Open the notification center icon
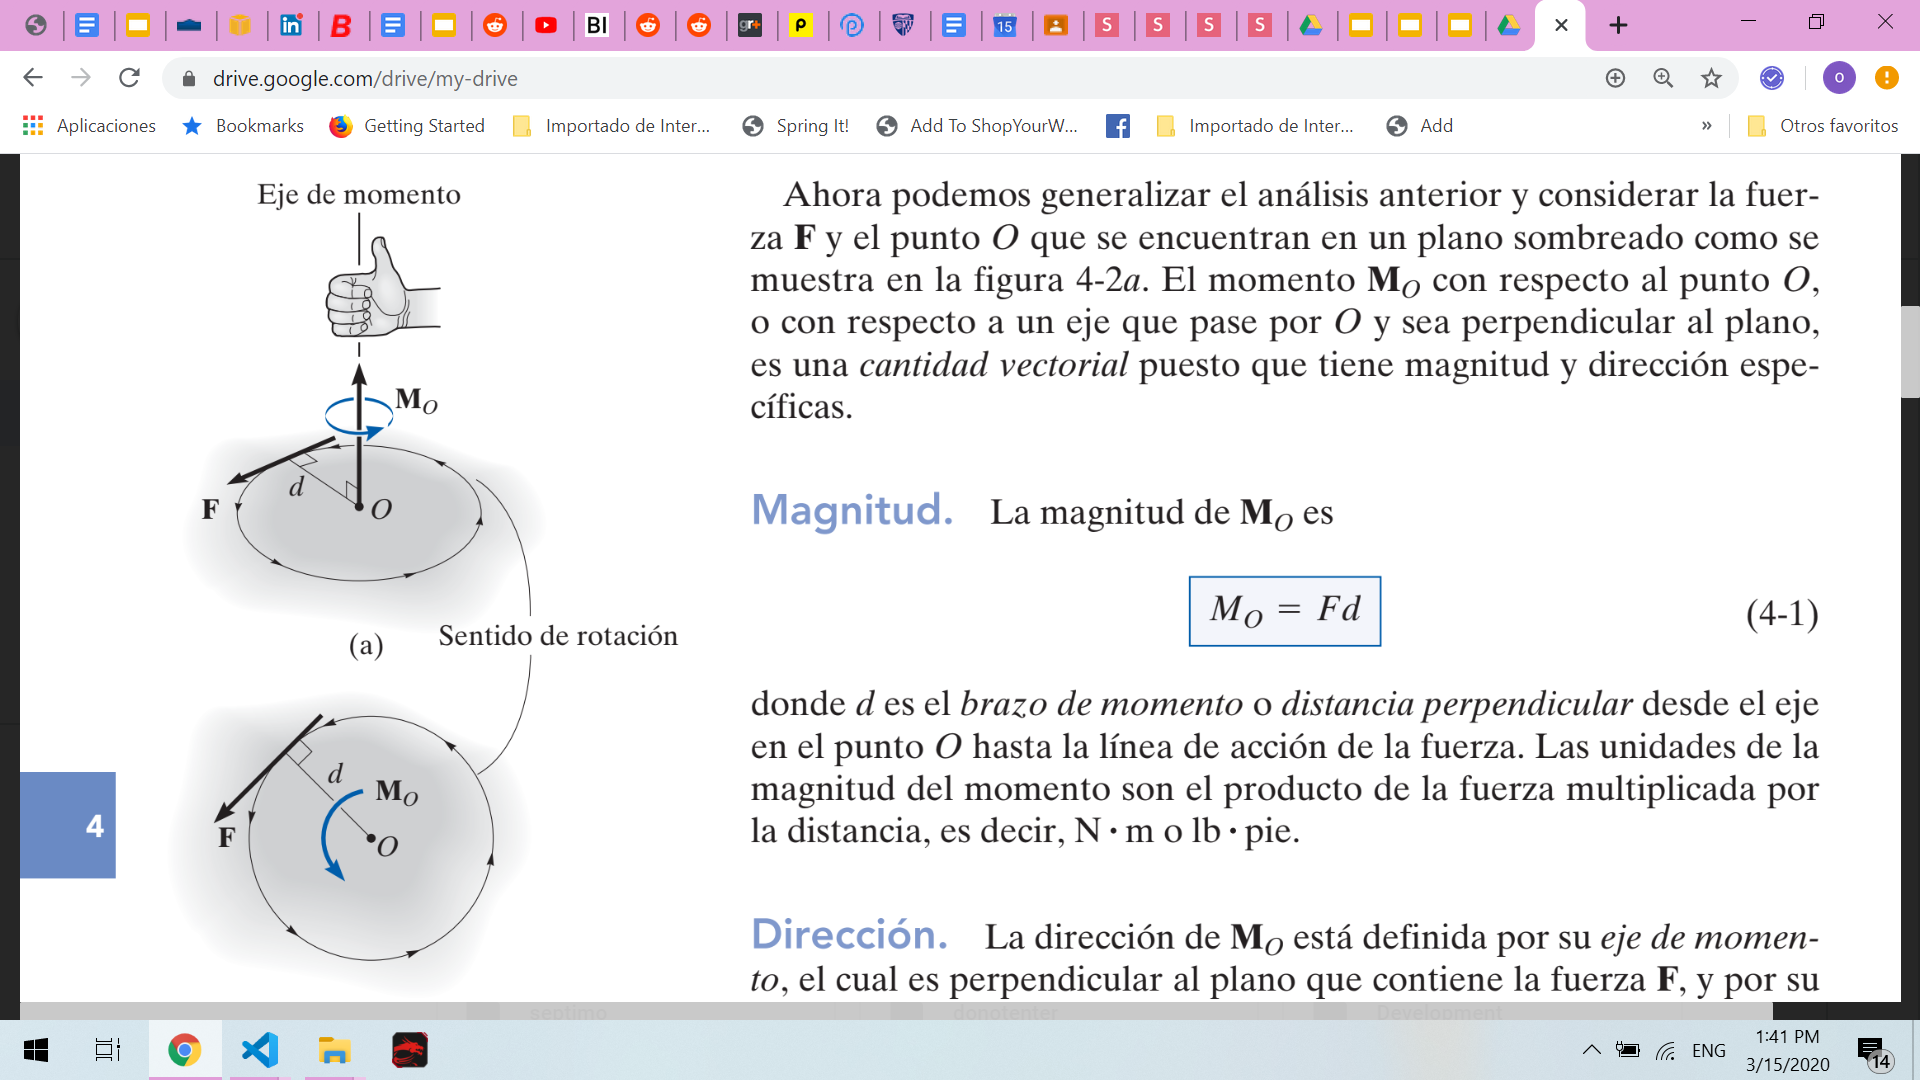Viewport: 1920px width, 1080px height. [1871, 1050]
